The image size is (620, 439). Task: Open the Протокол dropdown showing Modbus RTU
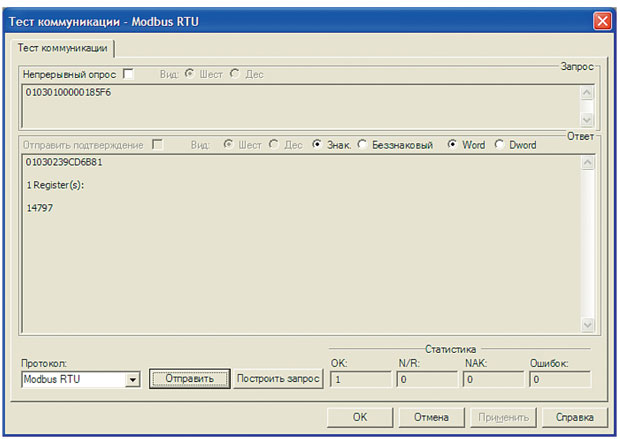pos(133,380)
